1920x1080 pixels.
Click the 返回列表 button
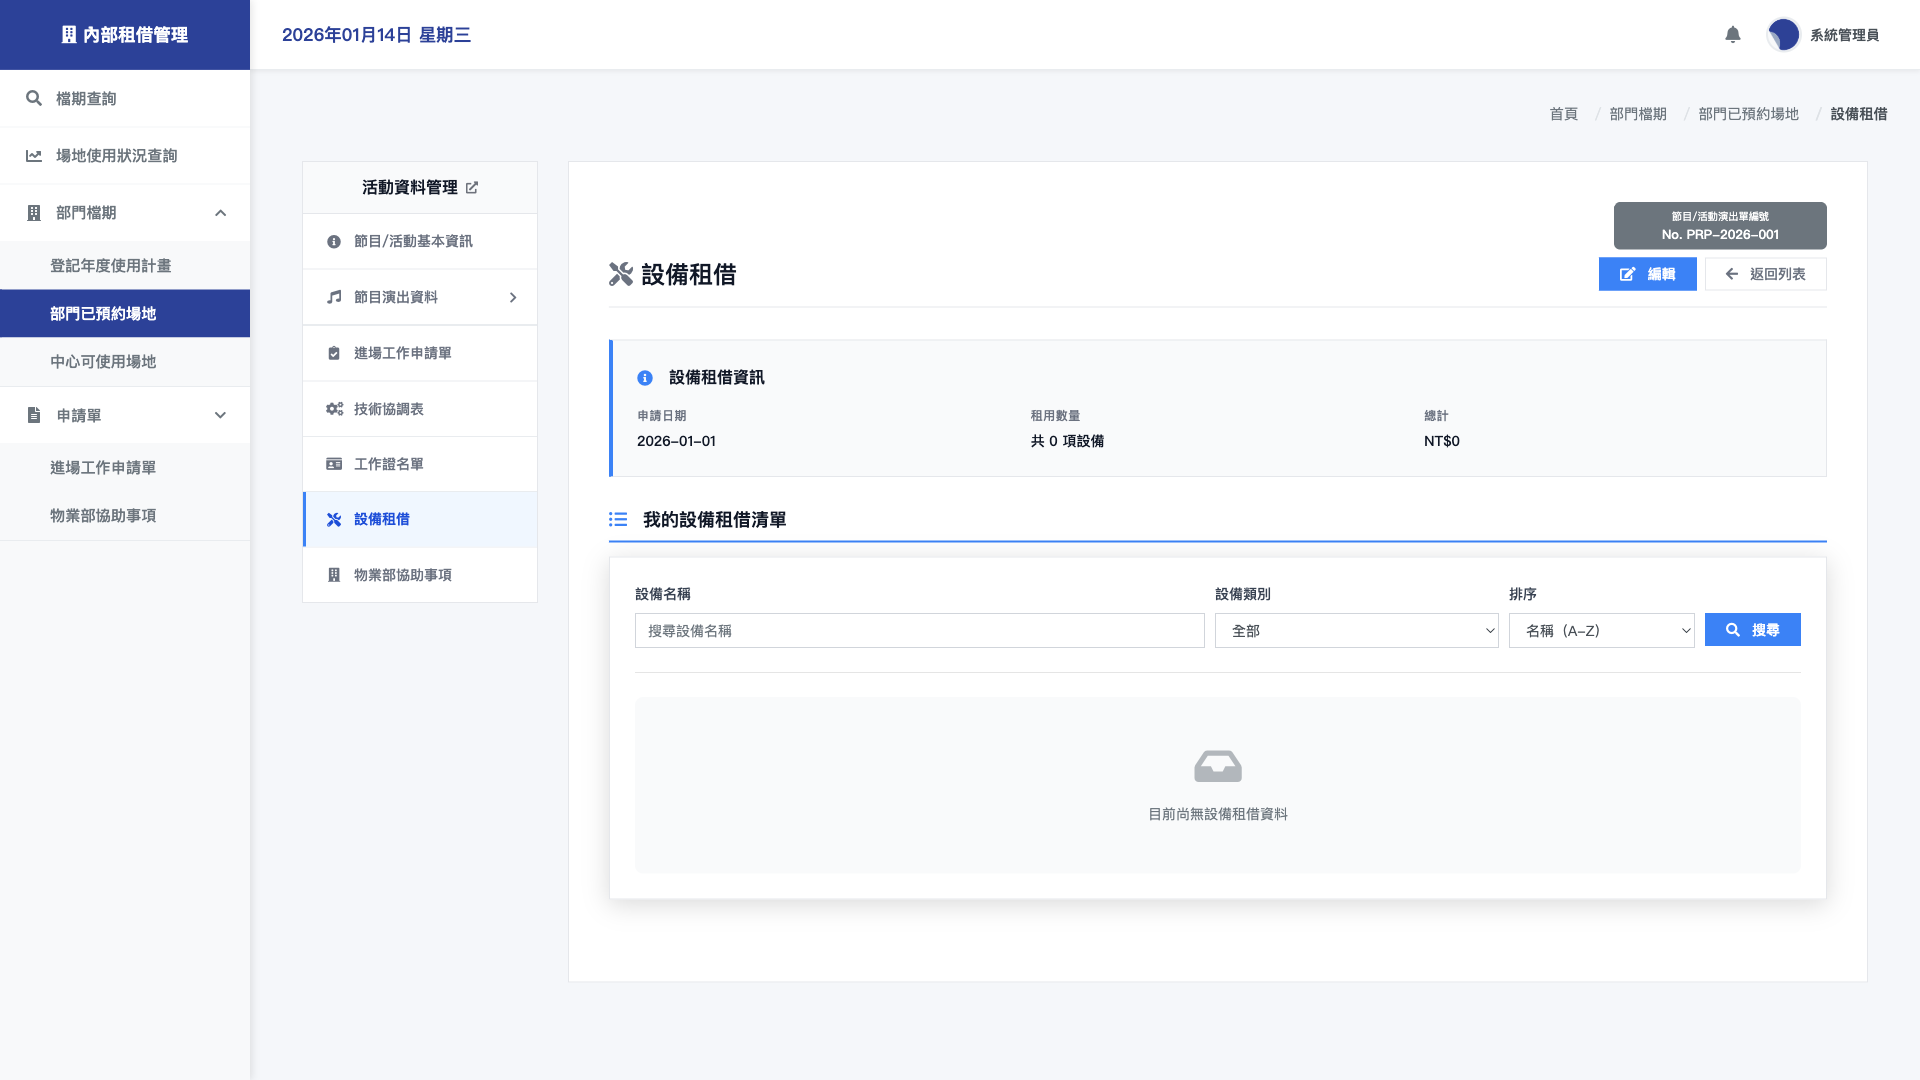pyautogui.click(x=1765, y=274)
